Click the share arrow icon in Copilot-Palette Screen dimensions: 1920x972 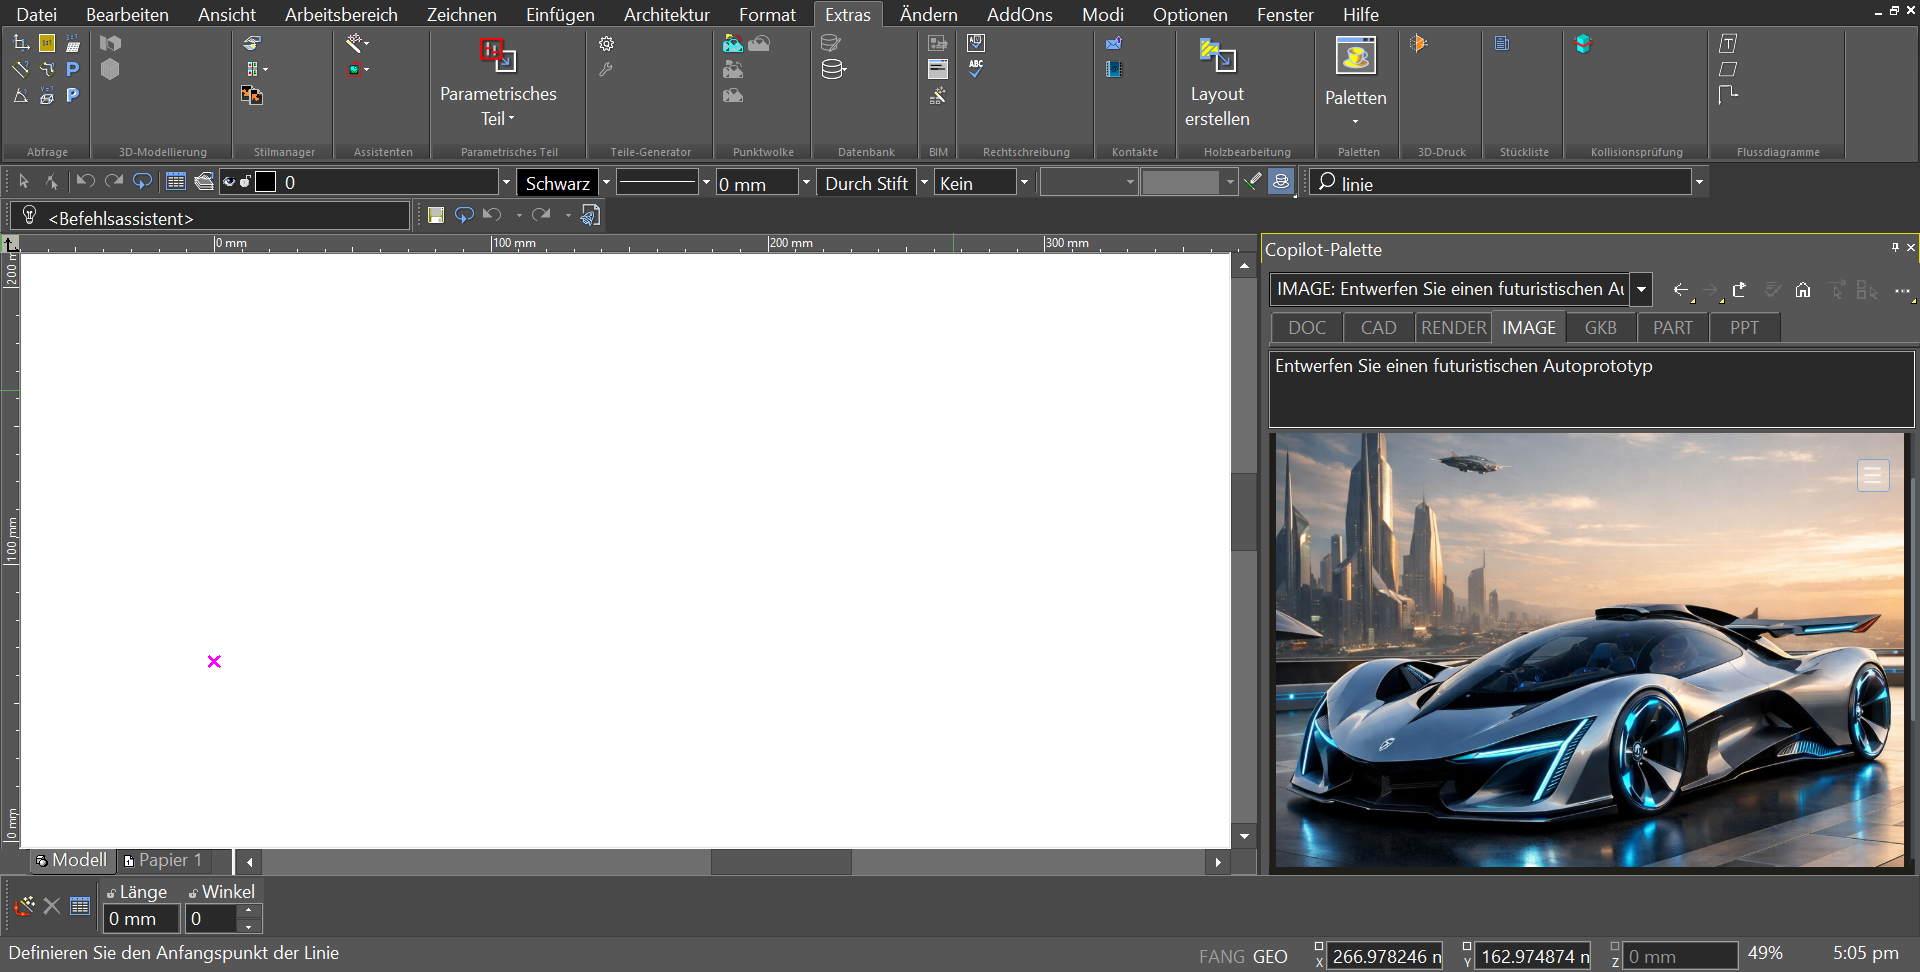click(1740, 290)
